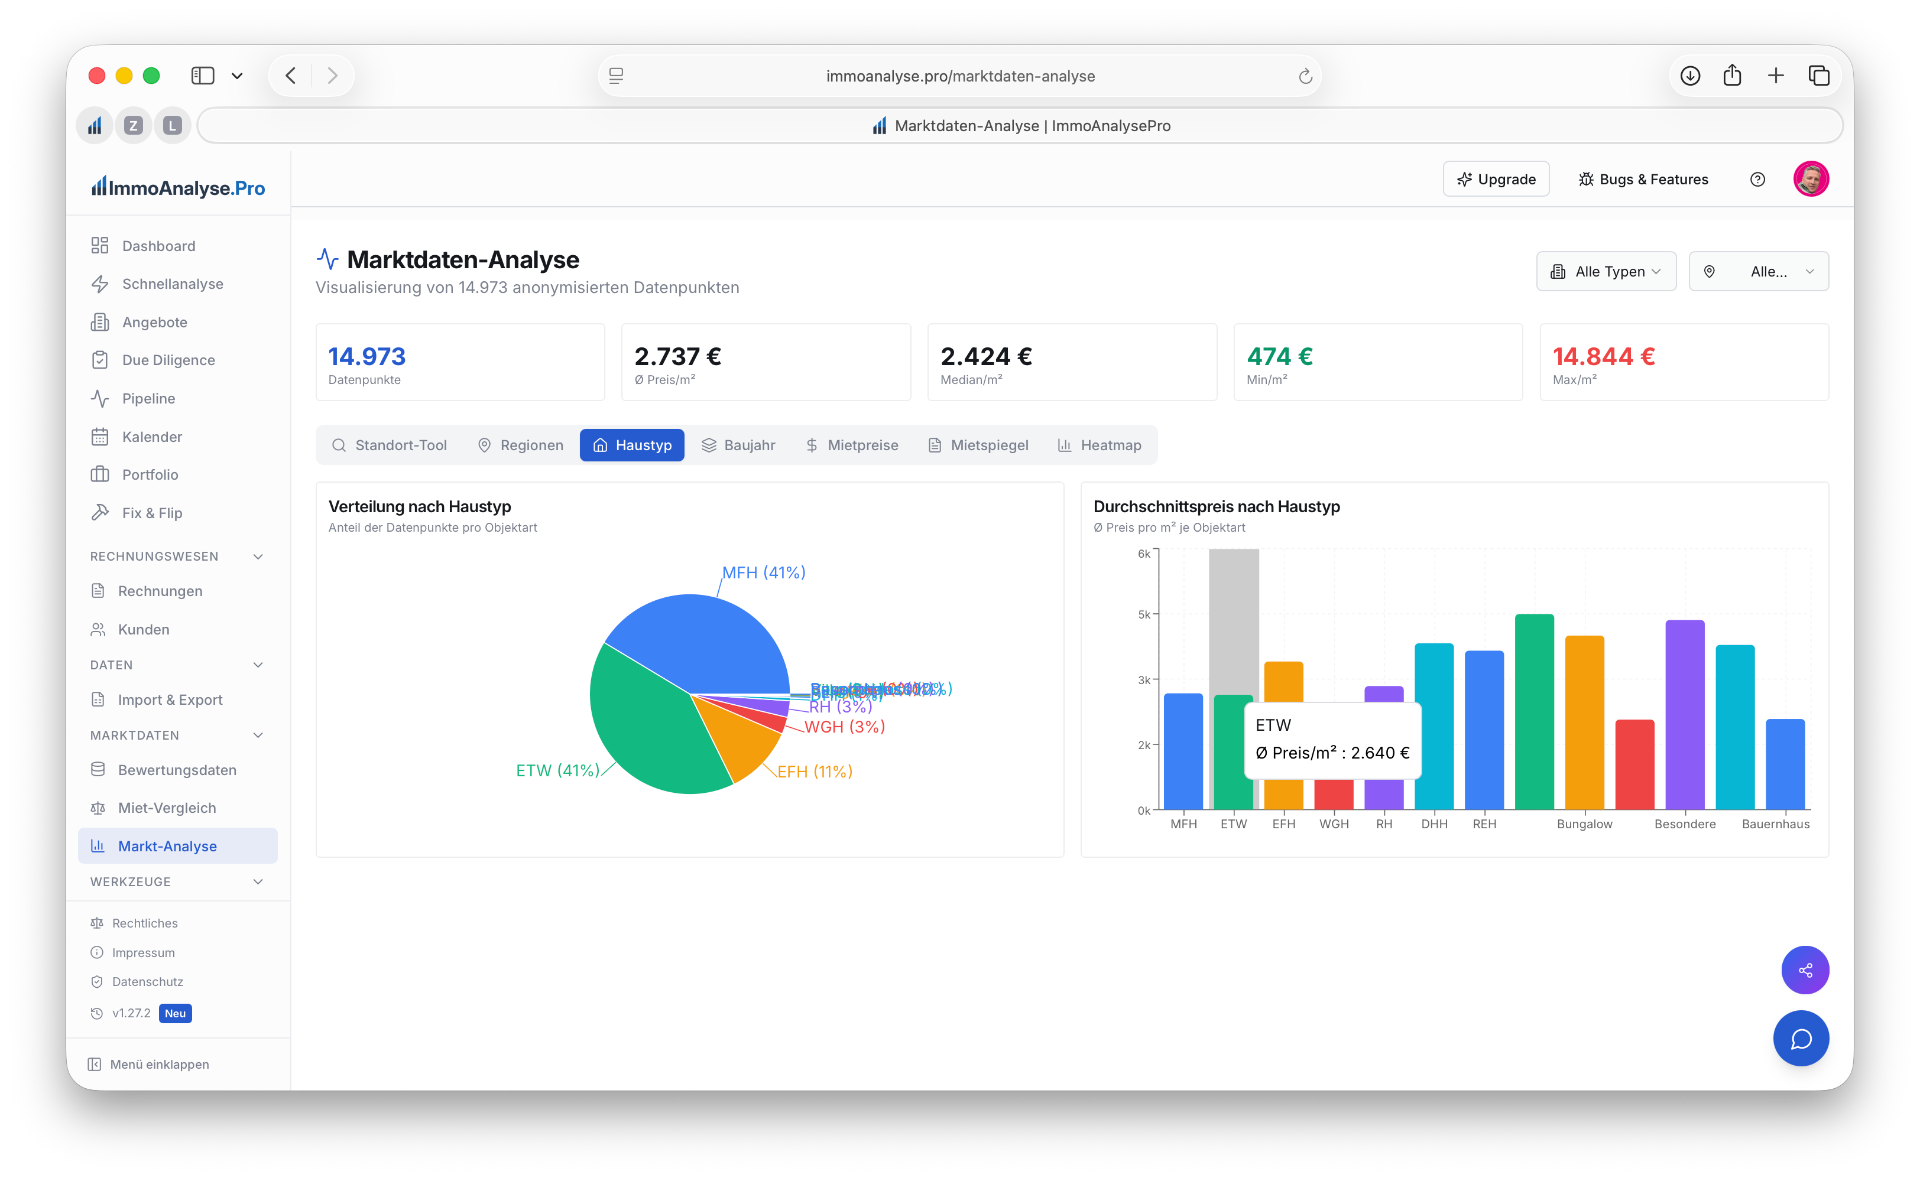Switch to the Regionen tab
The height and width of the screenshot is (1178, 1920).
pyautogui.click(x=521, y=445)
